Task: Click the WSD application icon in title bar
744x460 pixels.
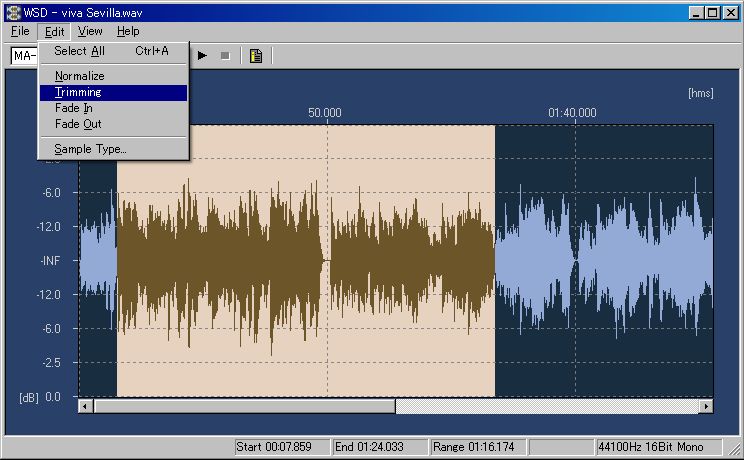Action: 13,12
